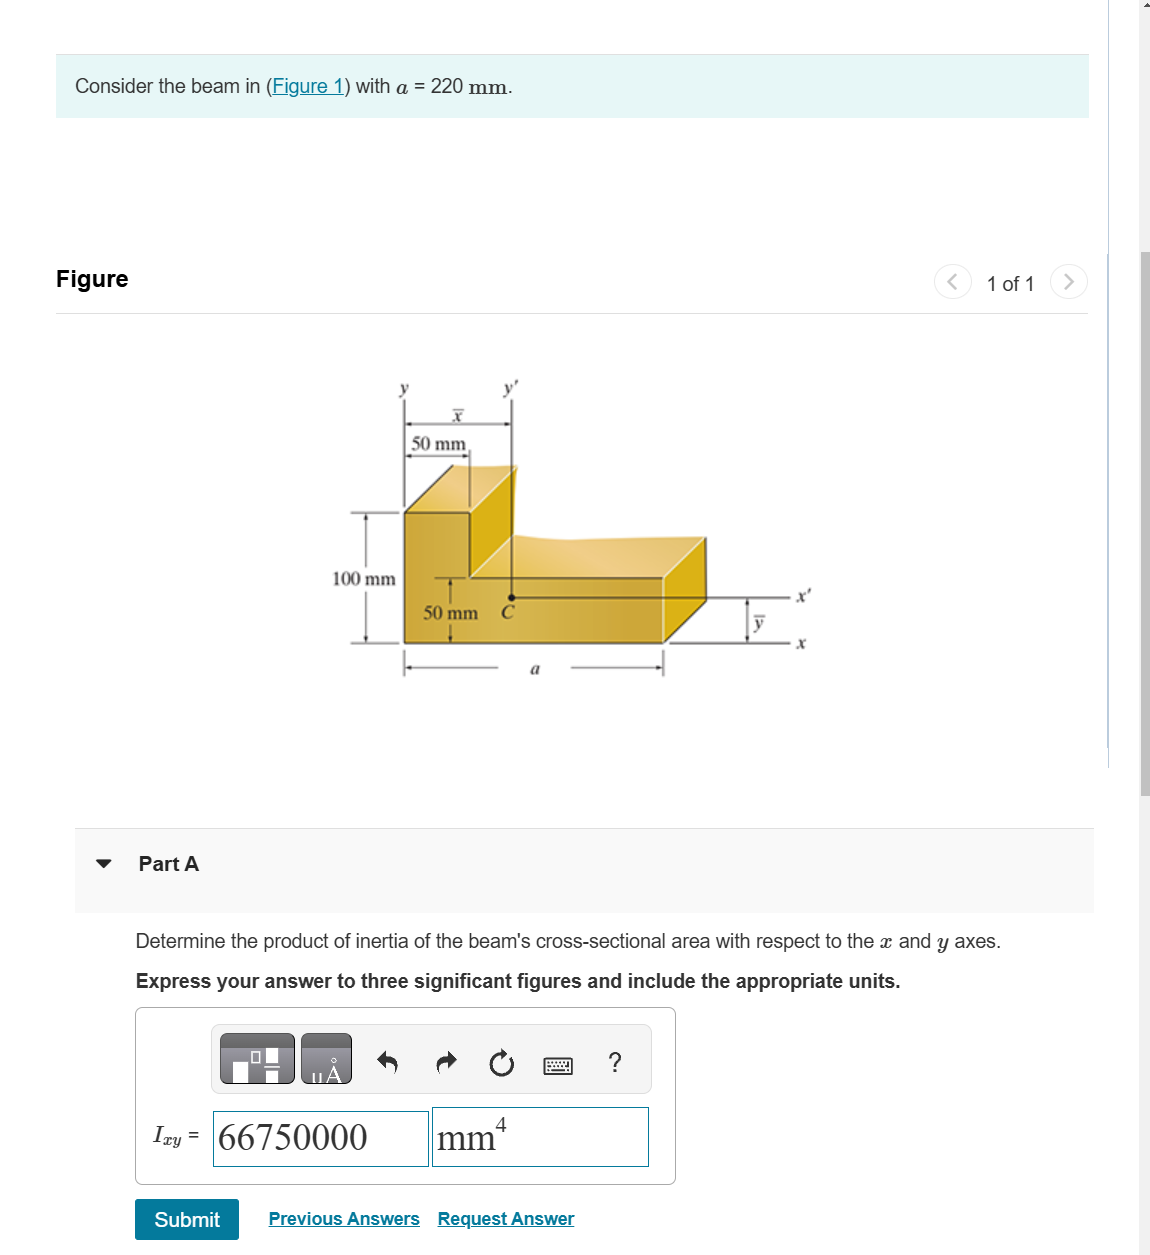Select the units field showing mm^4

(540, 1137)
